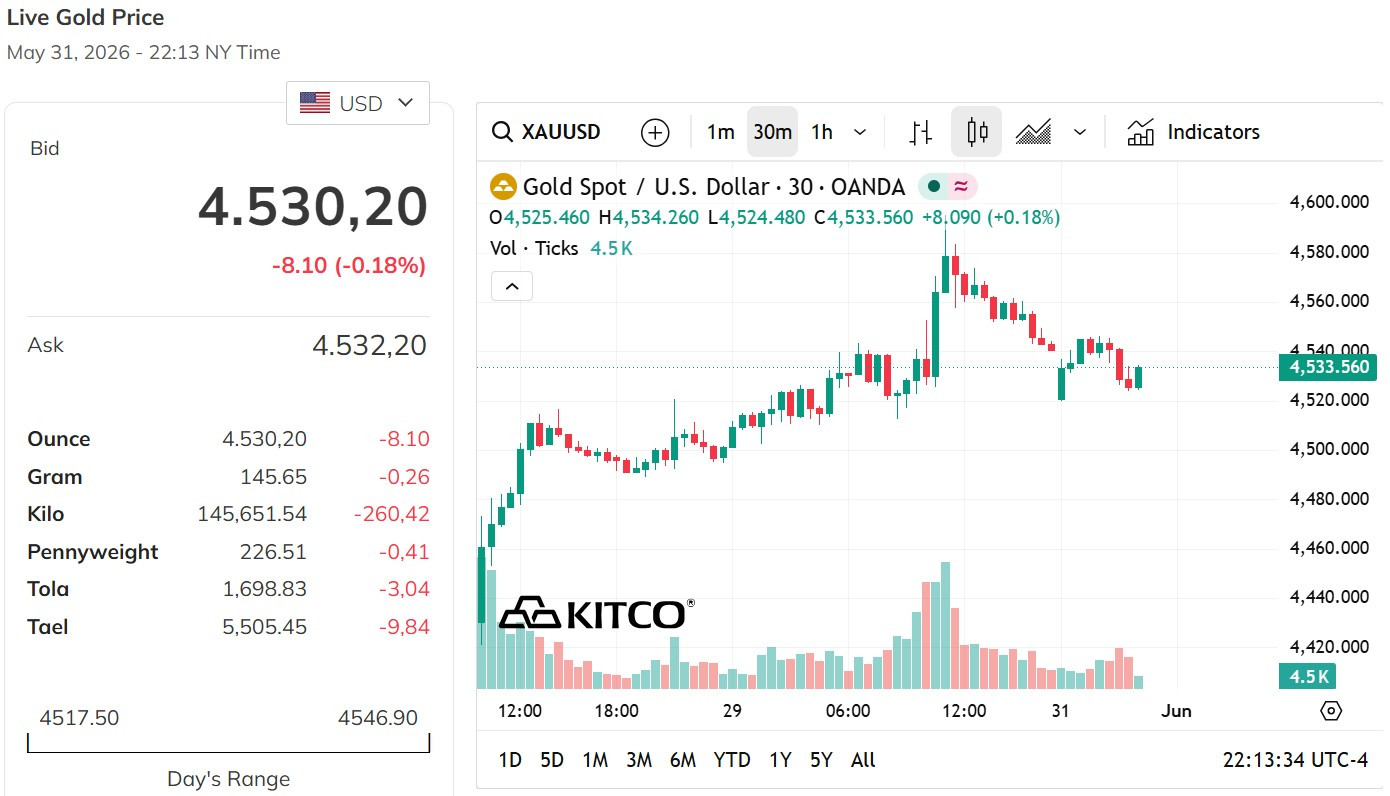The height and width of the screenshot is (796, 1390).
Task: Collapse the chart legend with the caret
Action: [512, 287]
